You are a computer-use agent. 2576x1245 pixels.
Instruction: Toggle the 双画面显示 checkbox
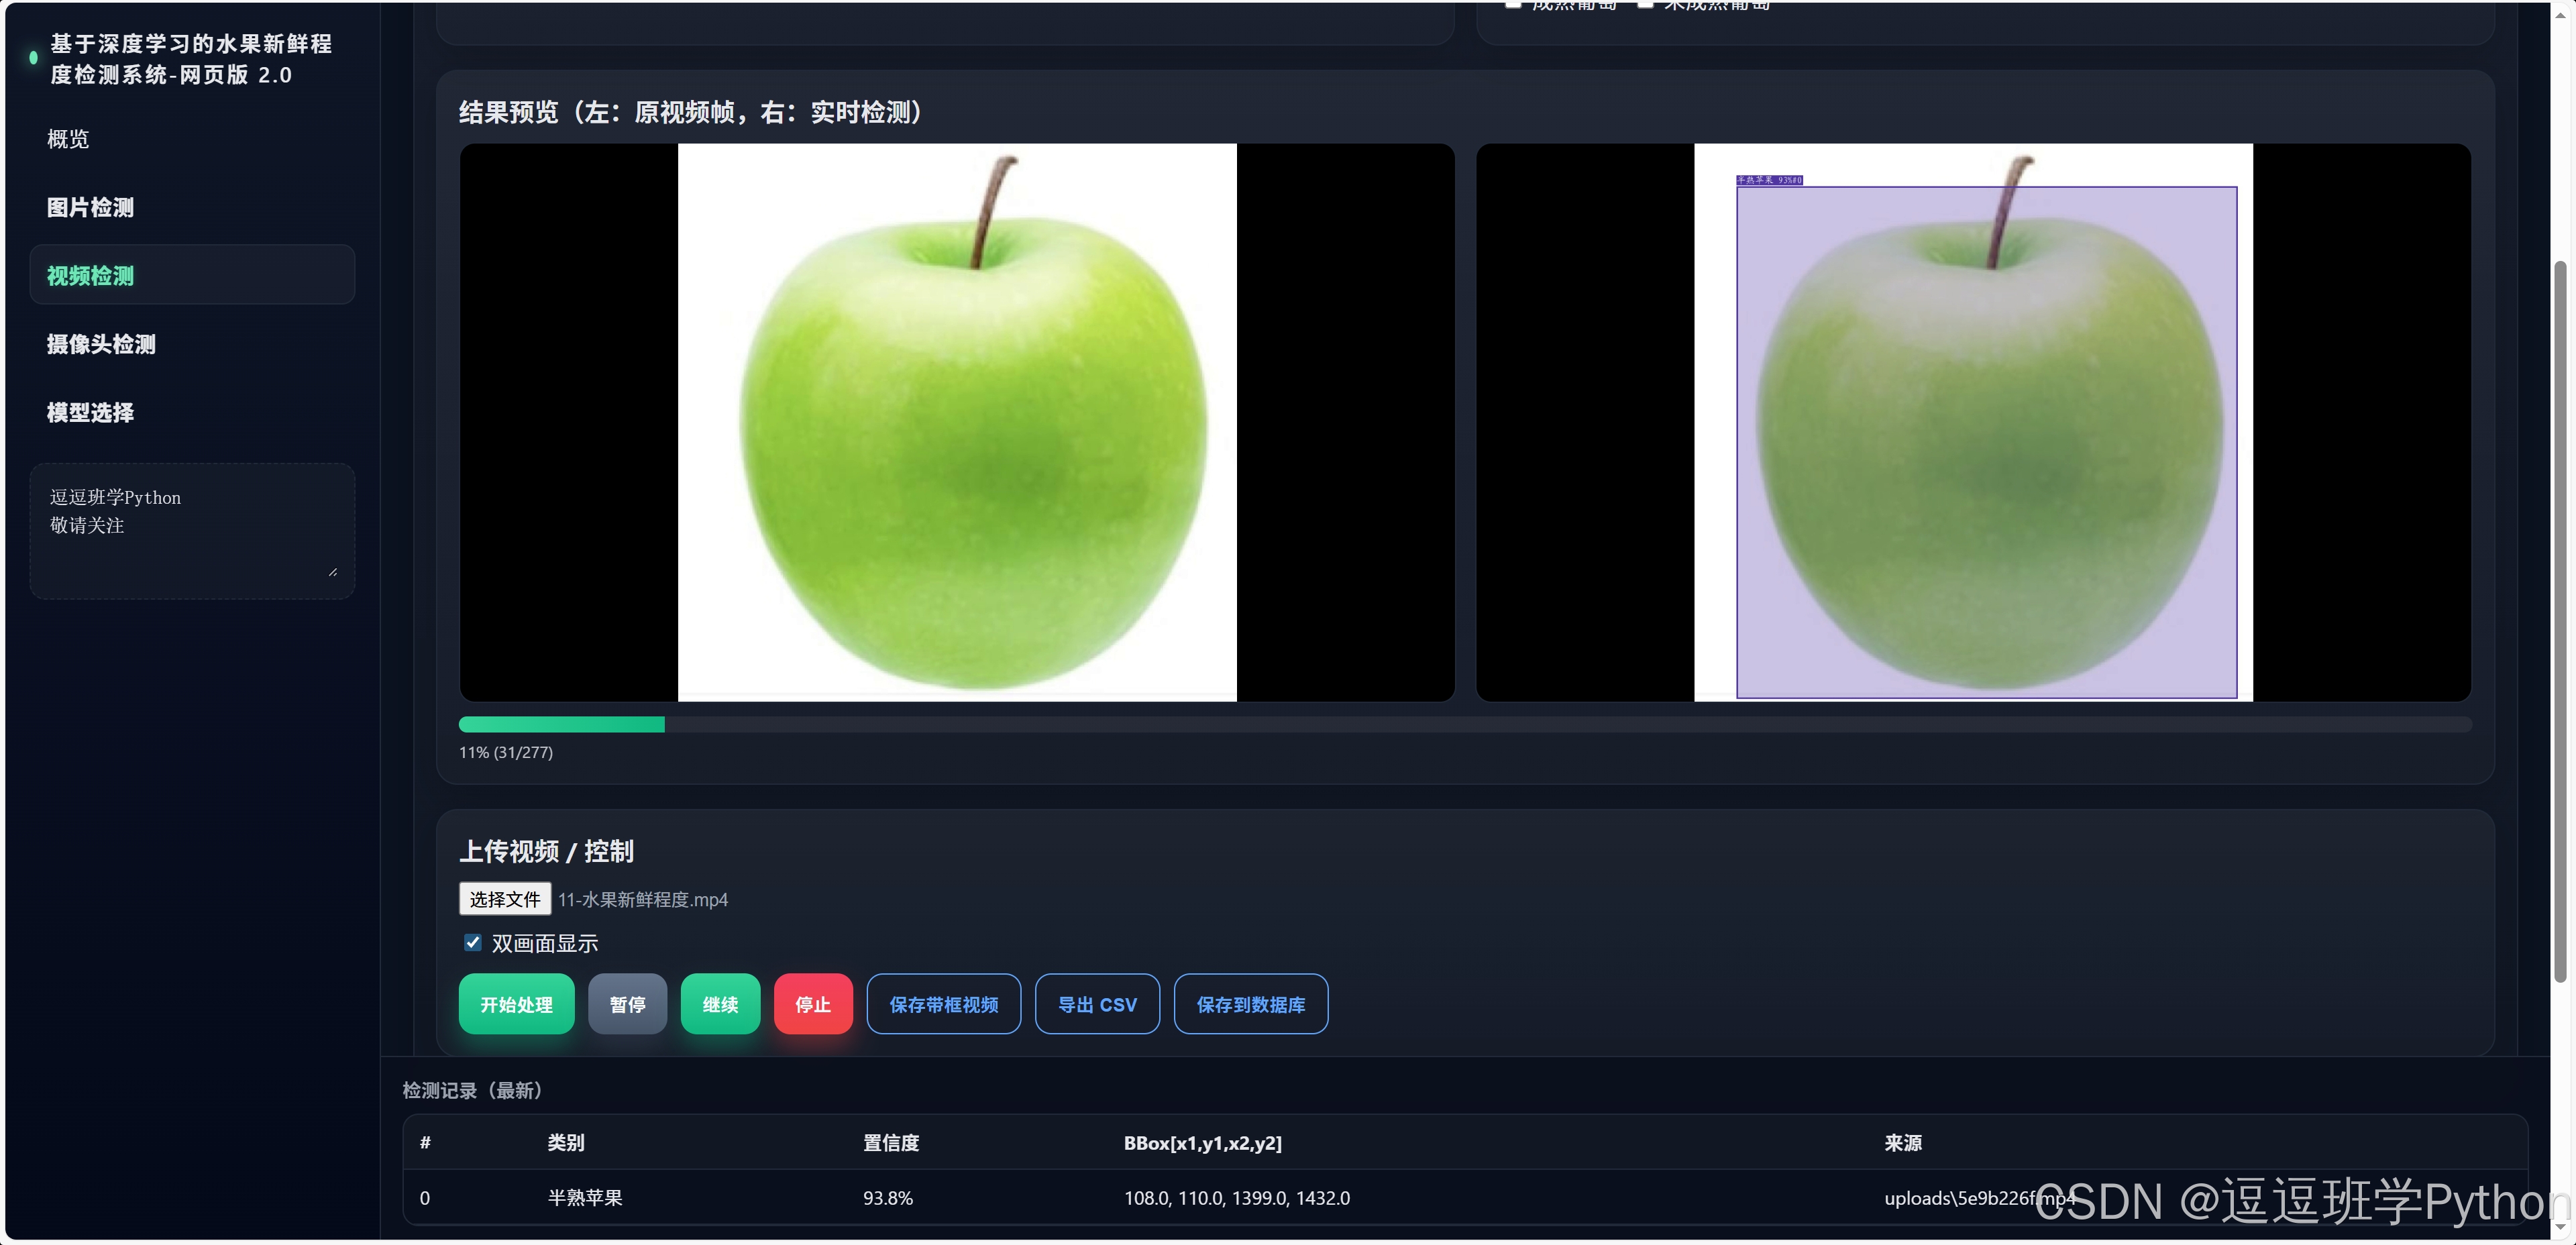coord(473,942)
